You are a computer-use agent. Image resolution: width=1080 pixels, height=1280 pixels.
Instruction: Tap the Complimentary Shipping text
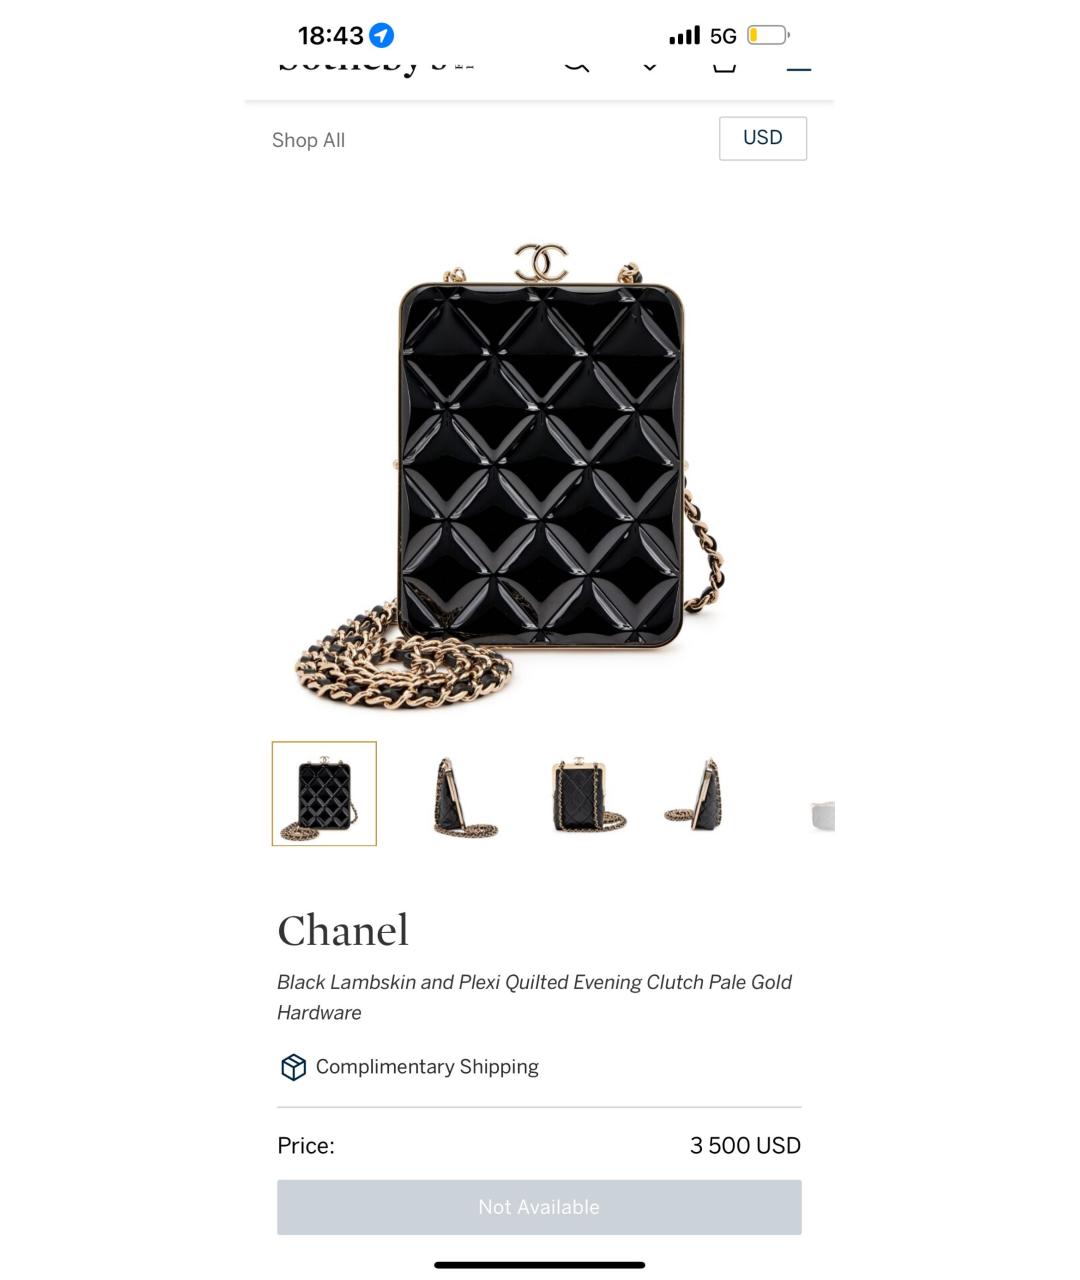pyautogui.click(x=427, y=1067)
